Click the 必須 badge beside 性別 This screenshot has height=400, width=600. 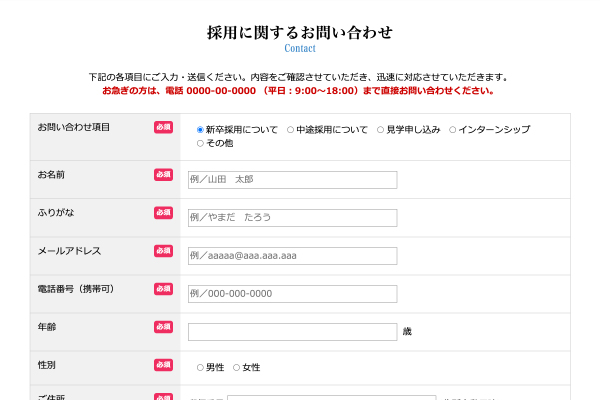163,365
